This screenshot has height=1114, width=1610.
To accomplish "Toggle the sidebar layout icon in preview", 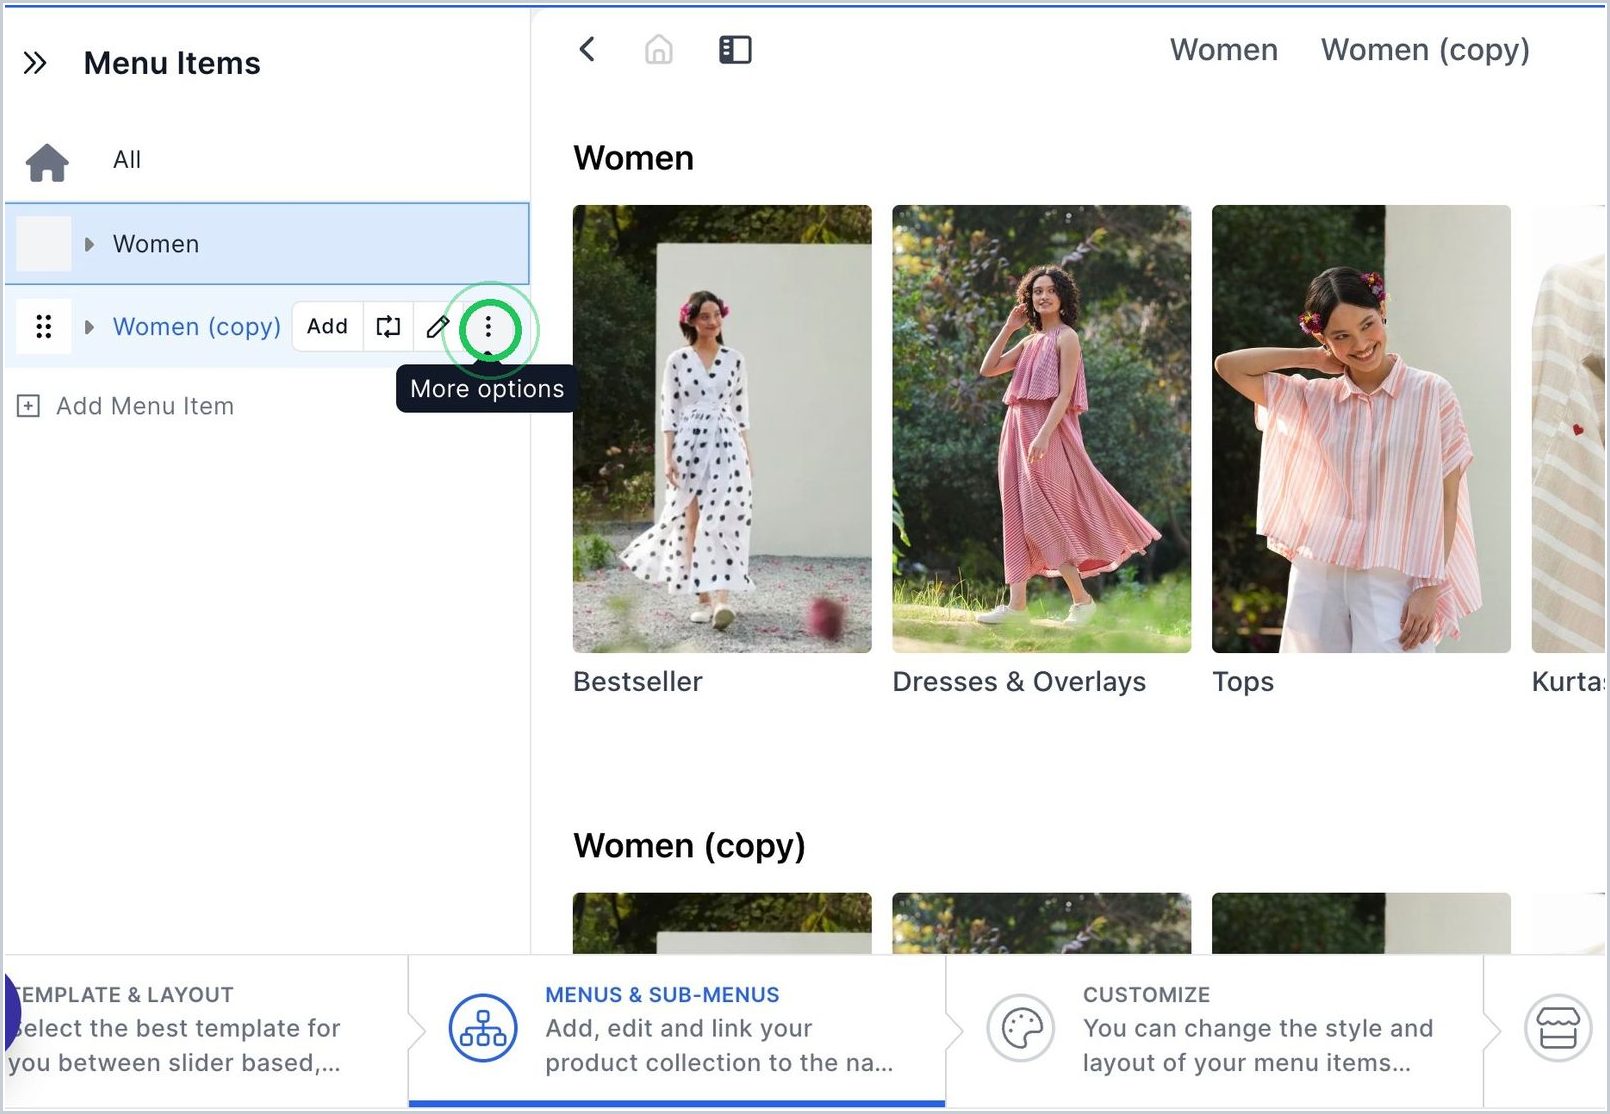I will [x=735, y=49].
